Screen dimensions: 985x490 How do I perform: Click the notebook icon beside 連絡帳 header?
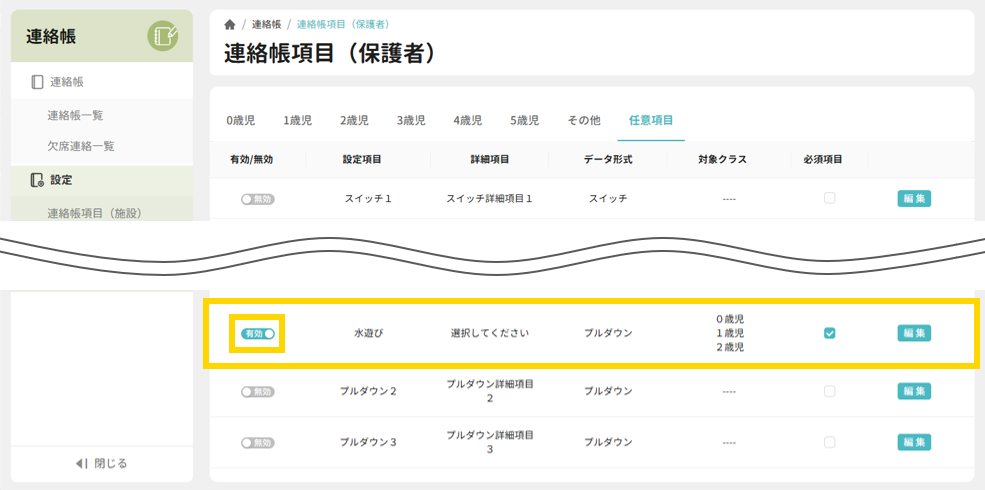(162, 37)
